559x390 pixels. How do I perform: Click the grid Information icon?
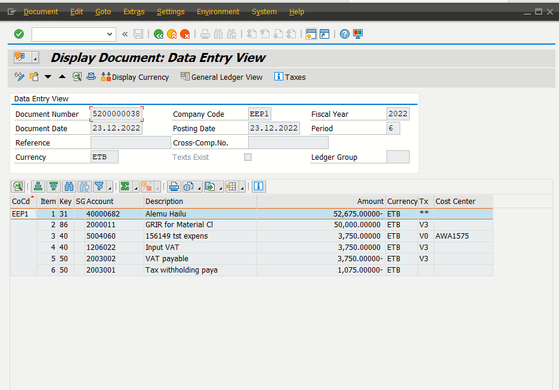pyautogui.click(x=258, y=186)
